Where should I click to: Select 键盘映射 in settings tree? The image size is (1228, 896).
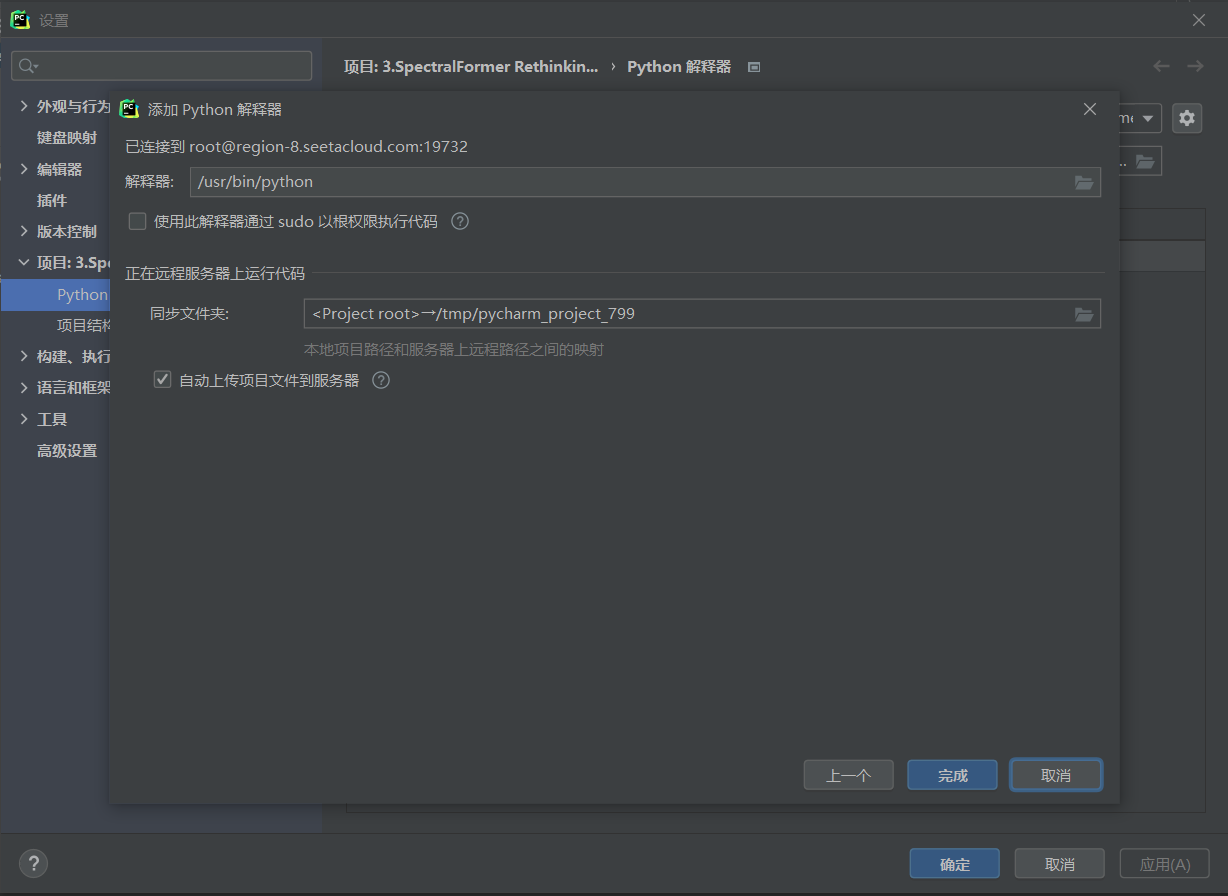coord(67,137)
